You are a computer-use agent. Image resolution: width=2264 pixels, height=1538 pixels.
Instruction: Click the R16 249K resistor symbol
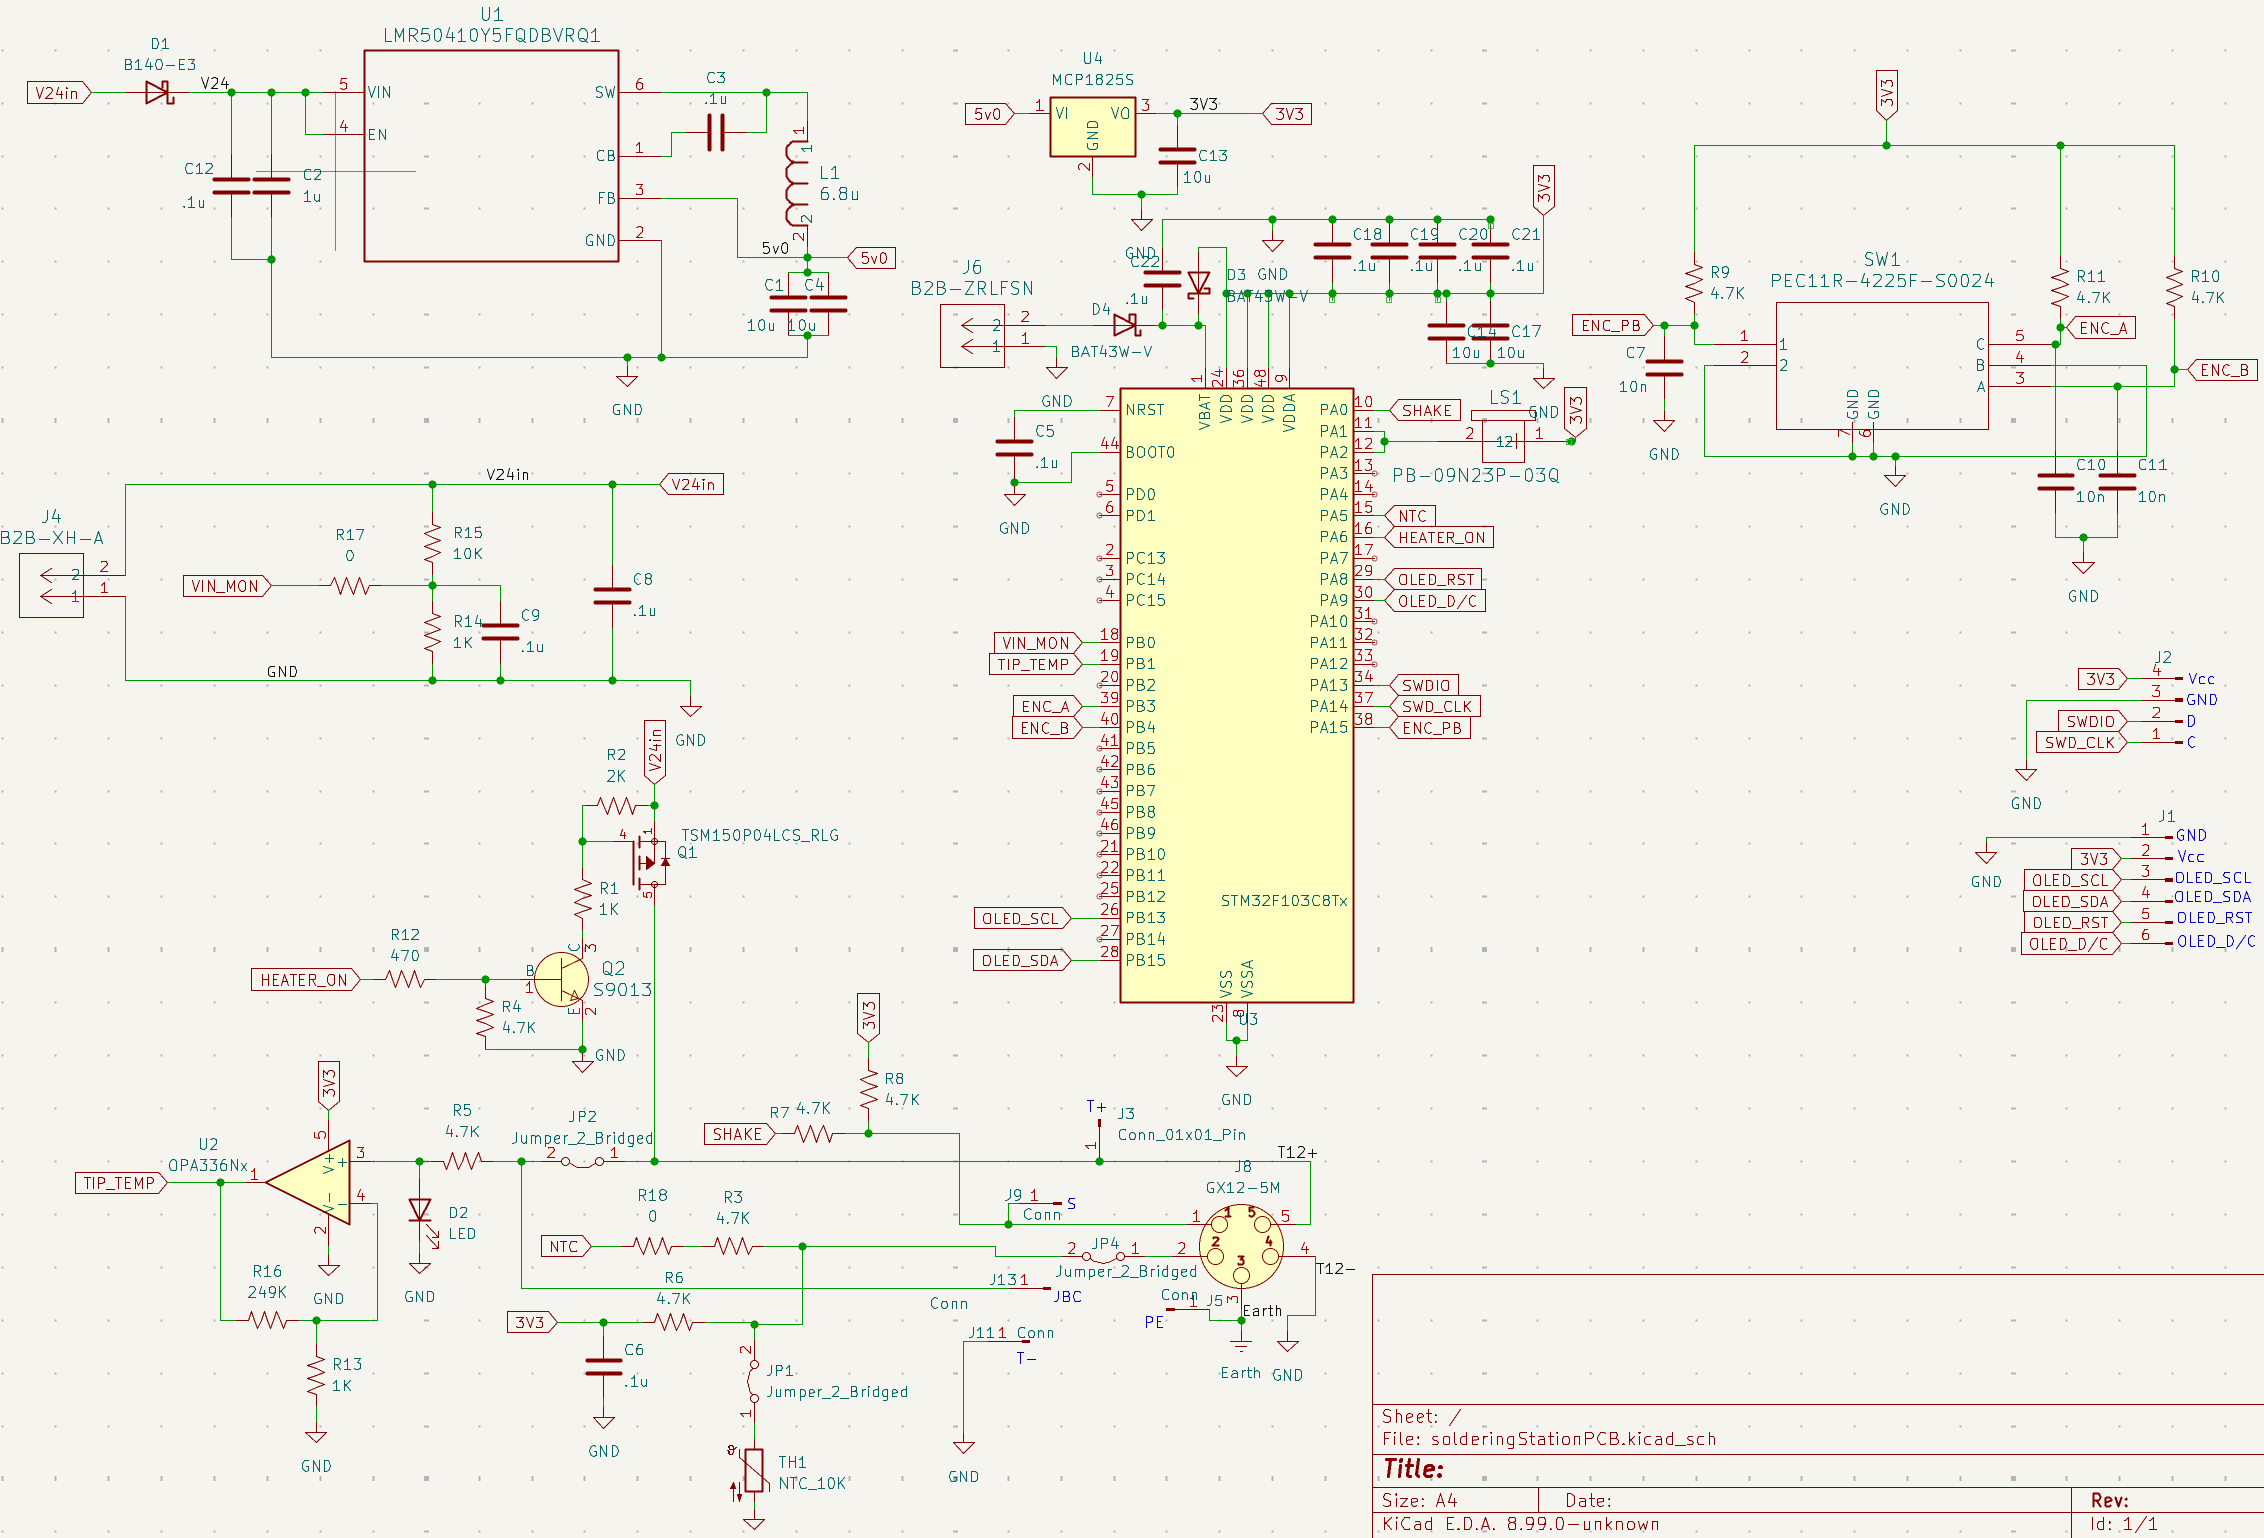[x=268, y=1320]
